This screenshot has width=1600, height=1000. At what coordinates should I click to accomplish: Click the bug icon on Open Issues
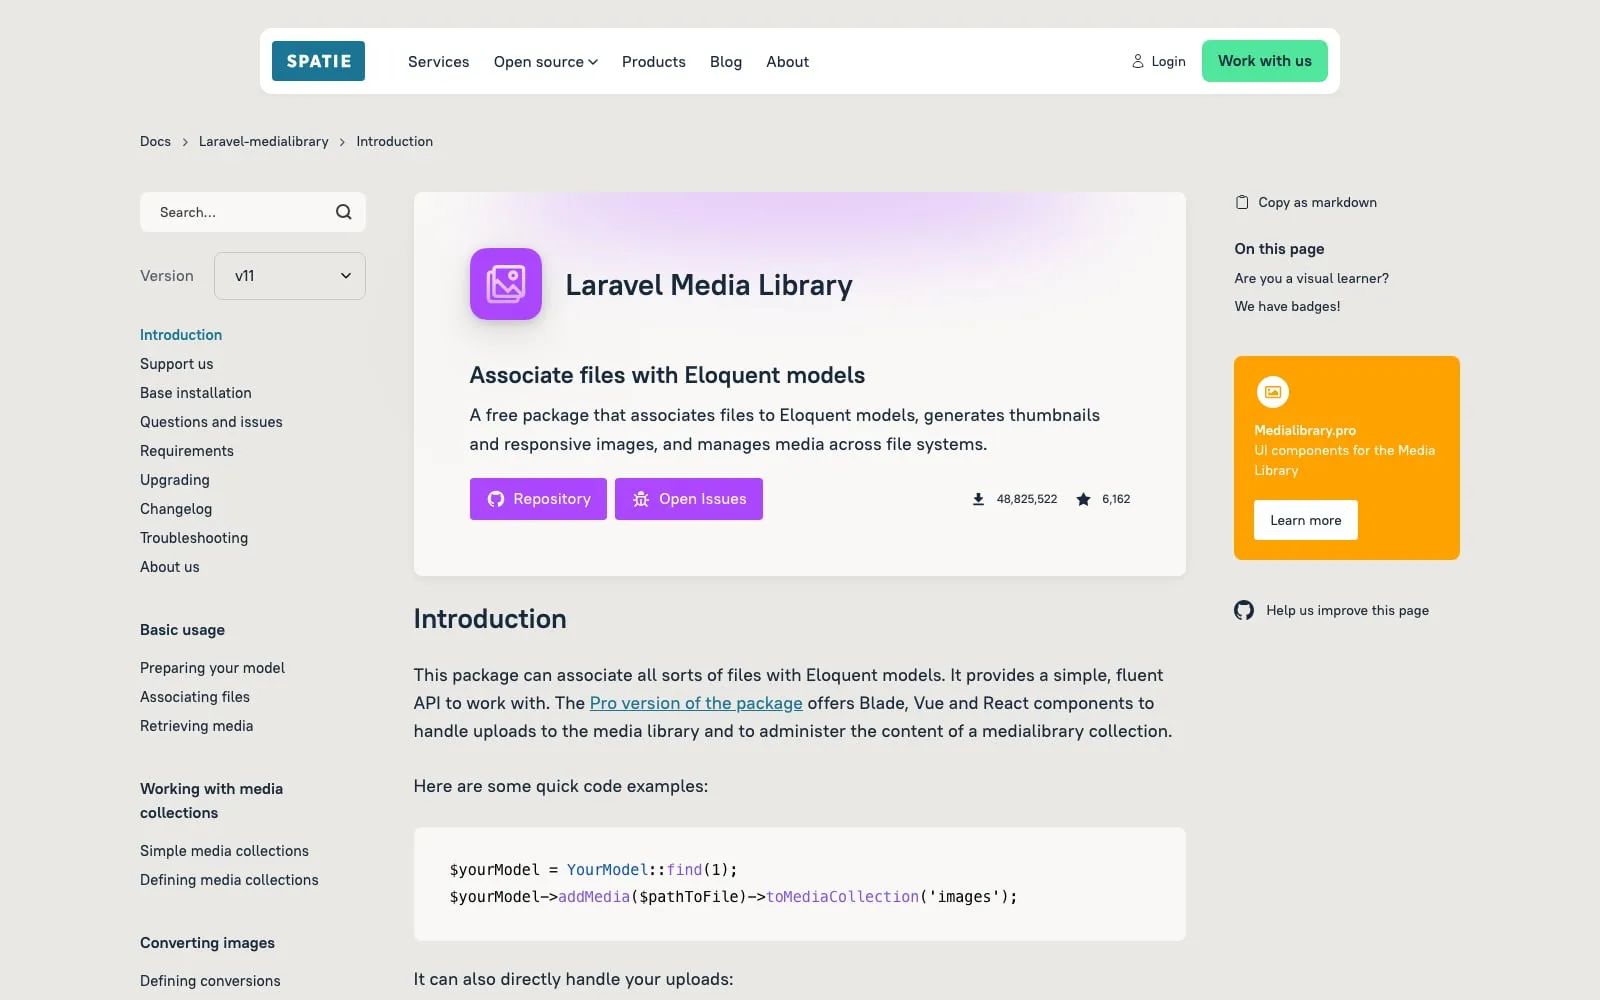(x=641, y=499)
